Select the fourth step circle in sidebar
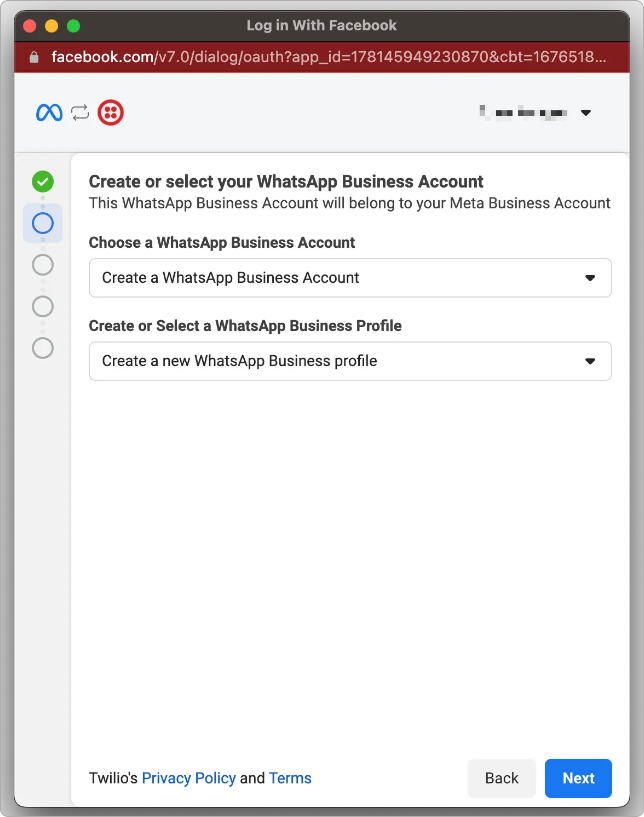 (43, 306)
